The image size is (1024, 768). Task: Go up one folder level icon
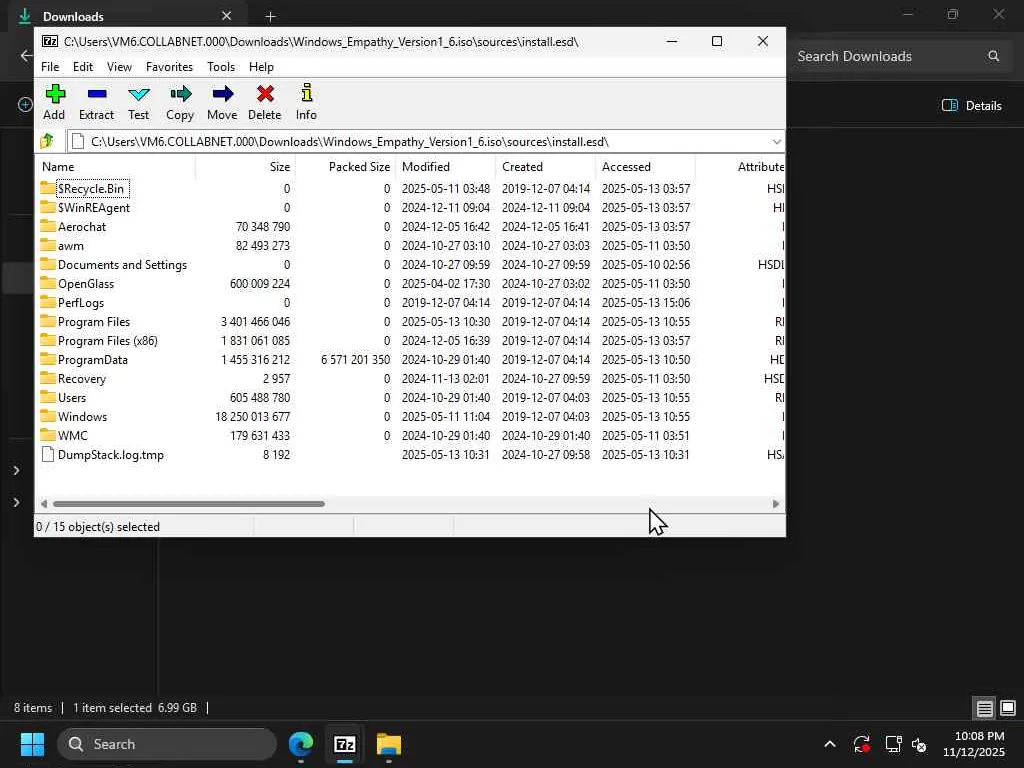[47, 141]
